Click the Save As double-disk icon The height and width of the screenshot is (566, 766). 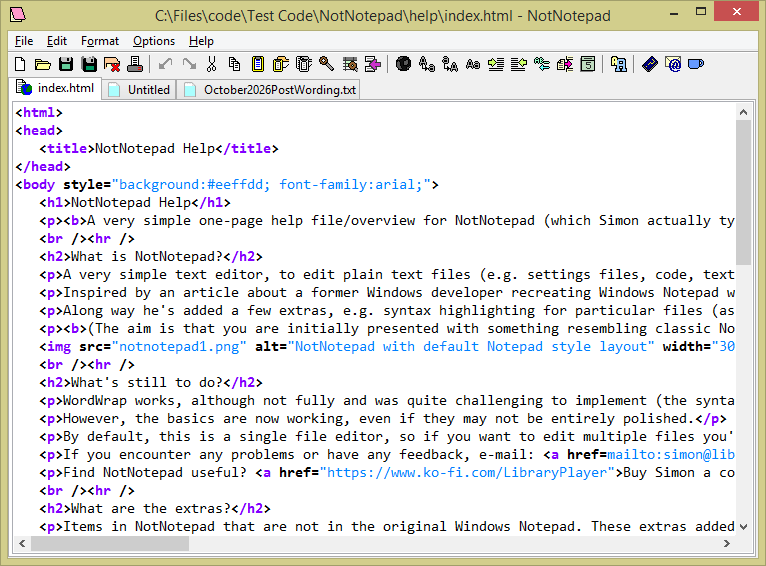[89, 64]
